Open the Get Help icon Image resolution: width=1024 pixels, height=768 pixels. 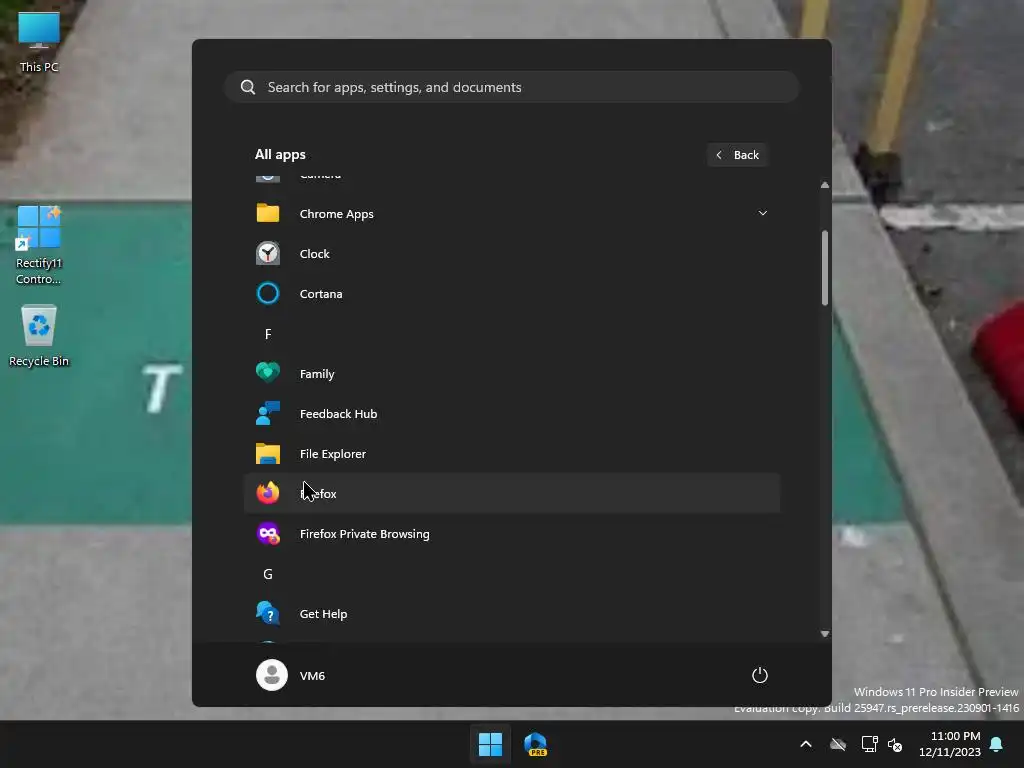point(268,613)
